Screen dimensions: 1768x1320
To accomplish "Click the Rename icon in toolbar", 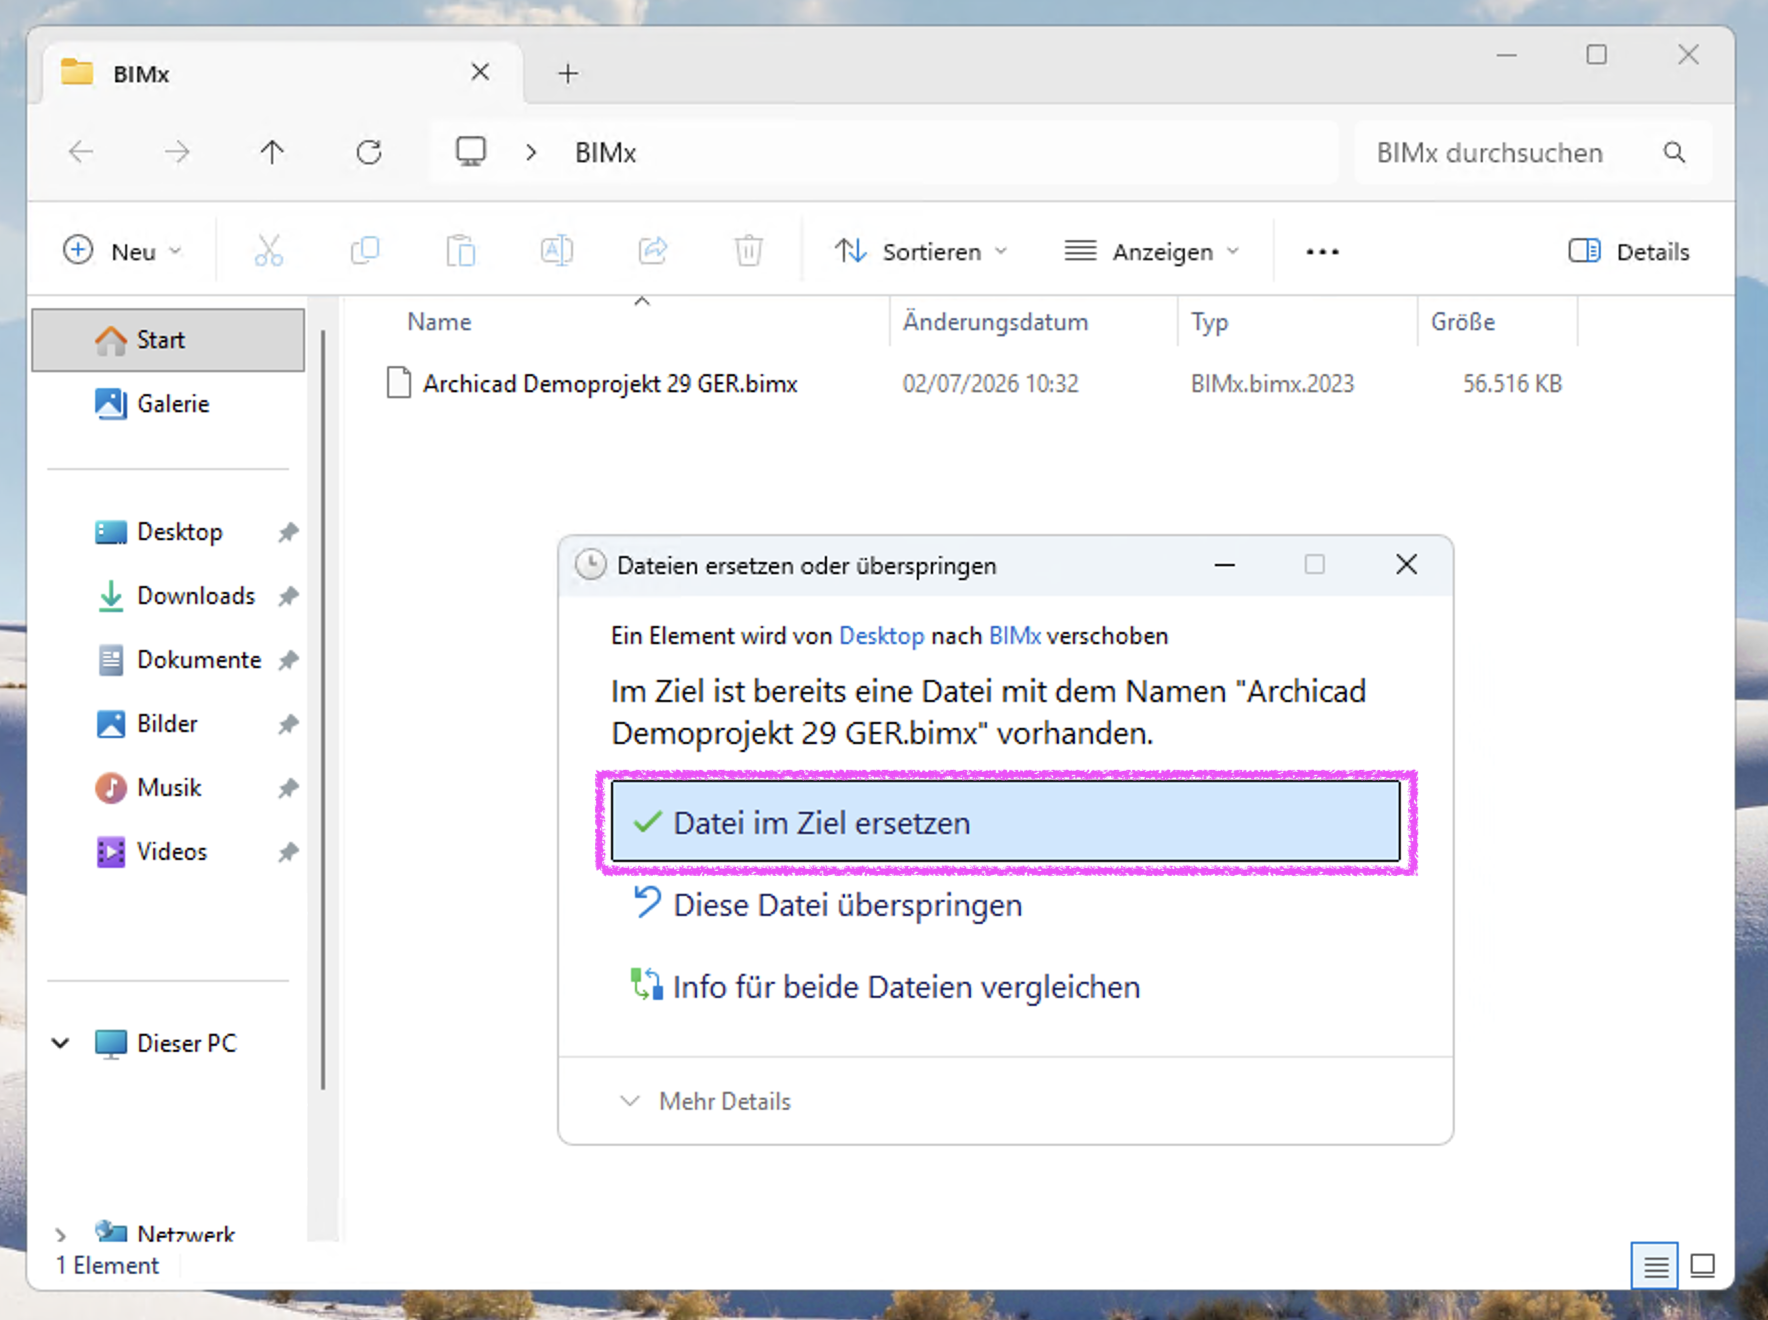I will coord(557,251).
